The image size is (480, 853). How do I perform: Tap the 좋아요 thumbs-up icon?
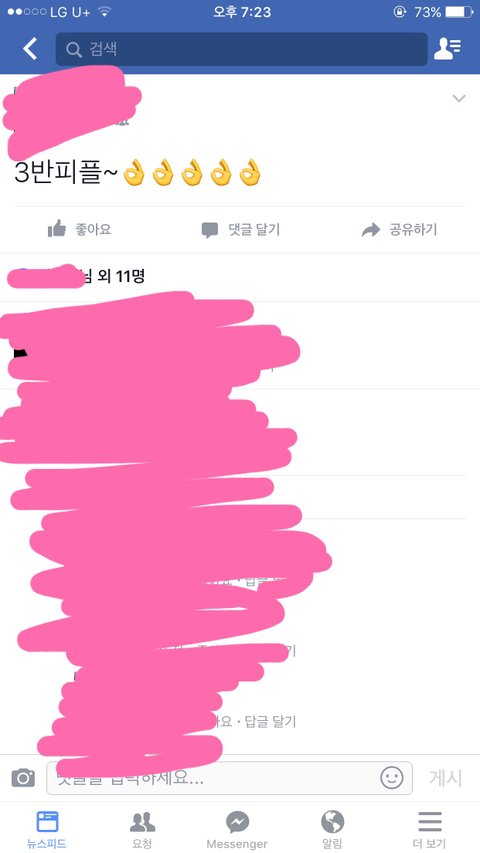point(57,229)
